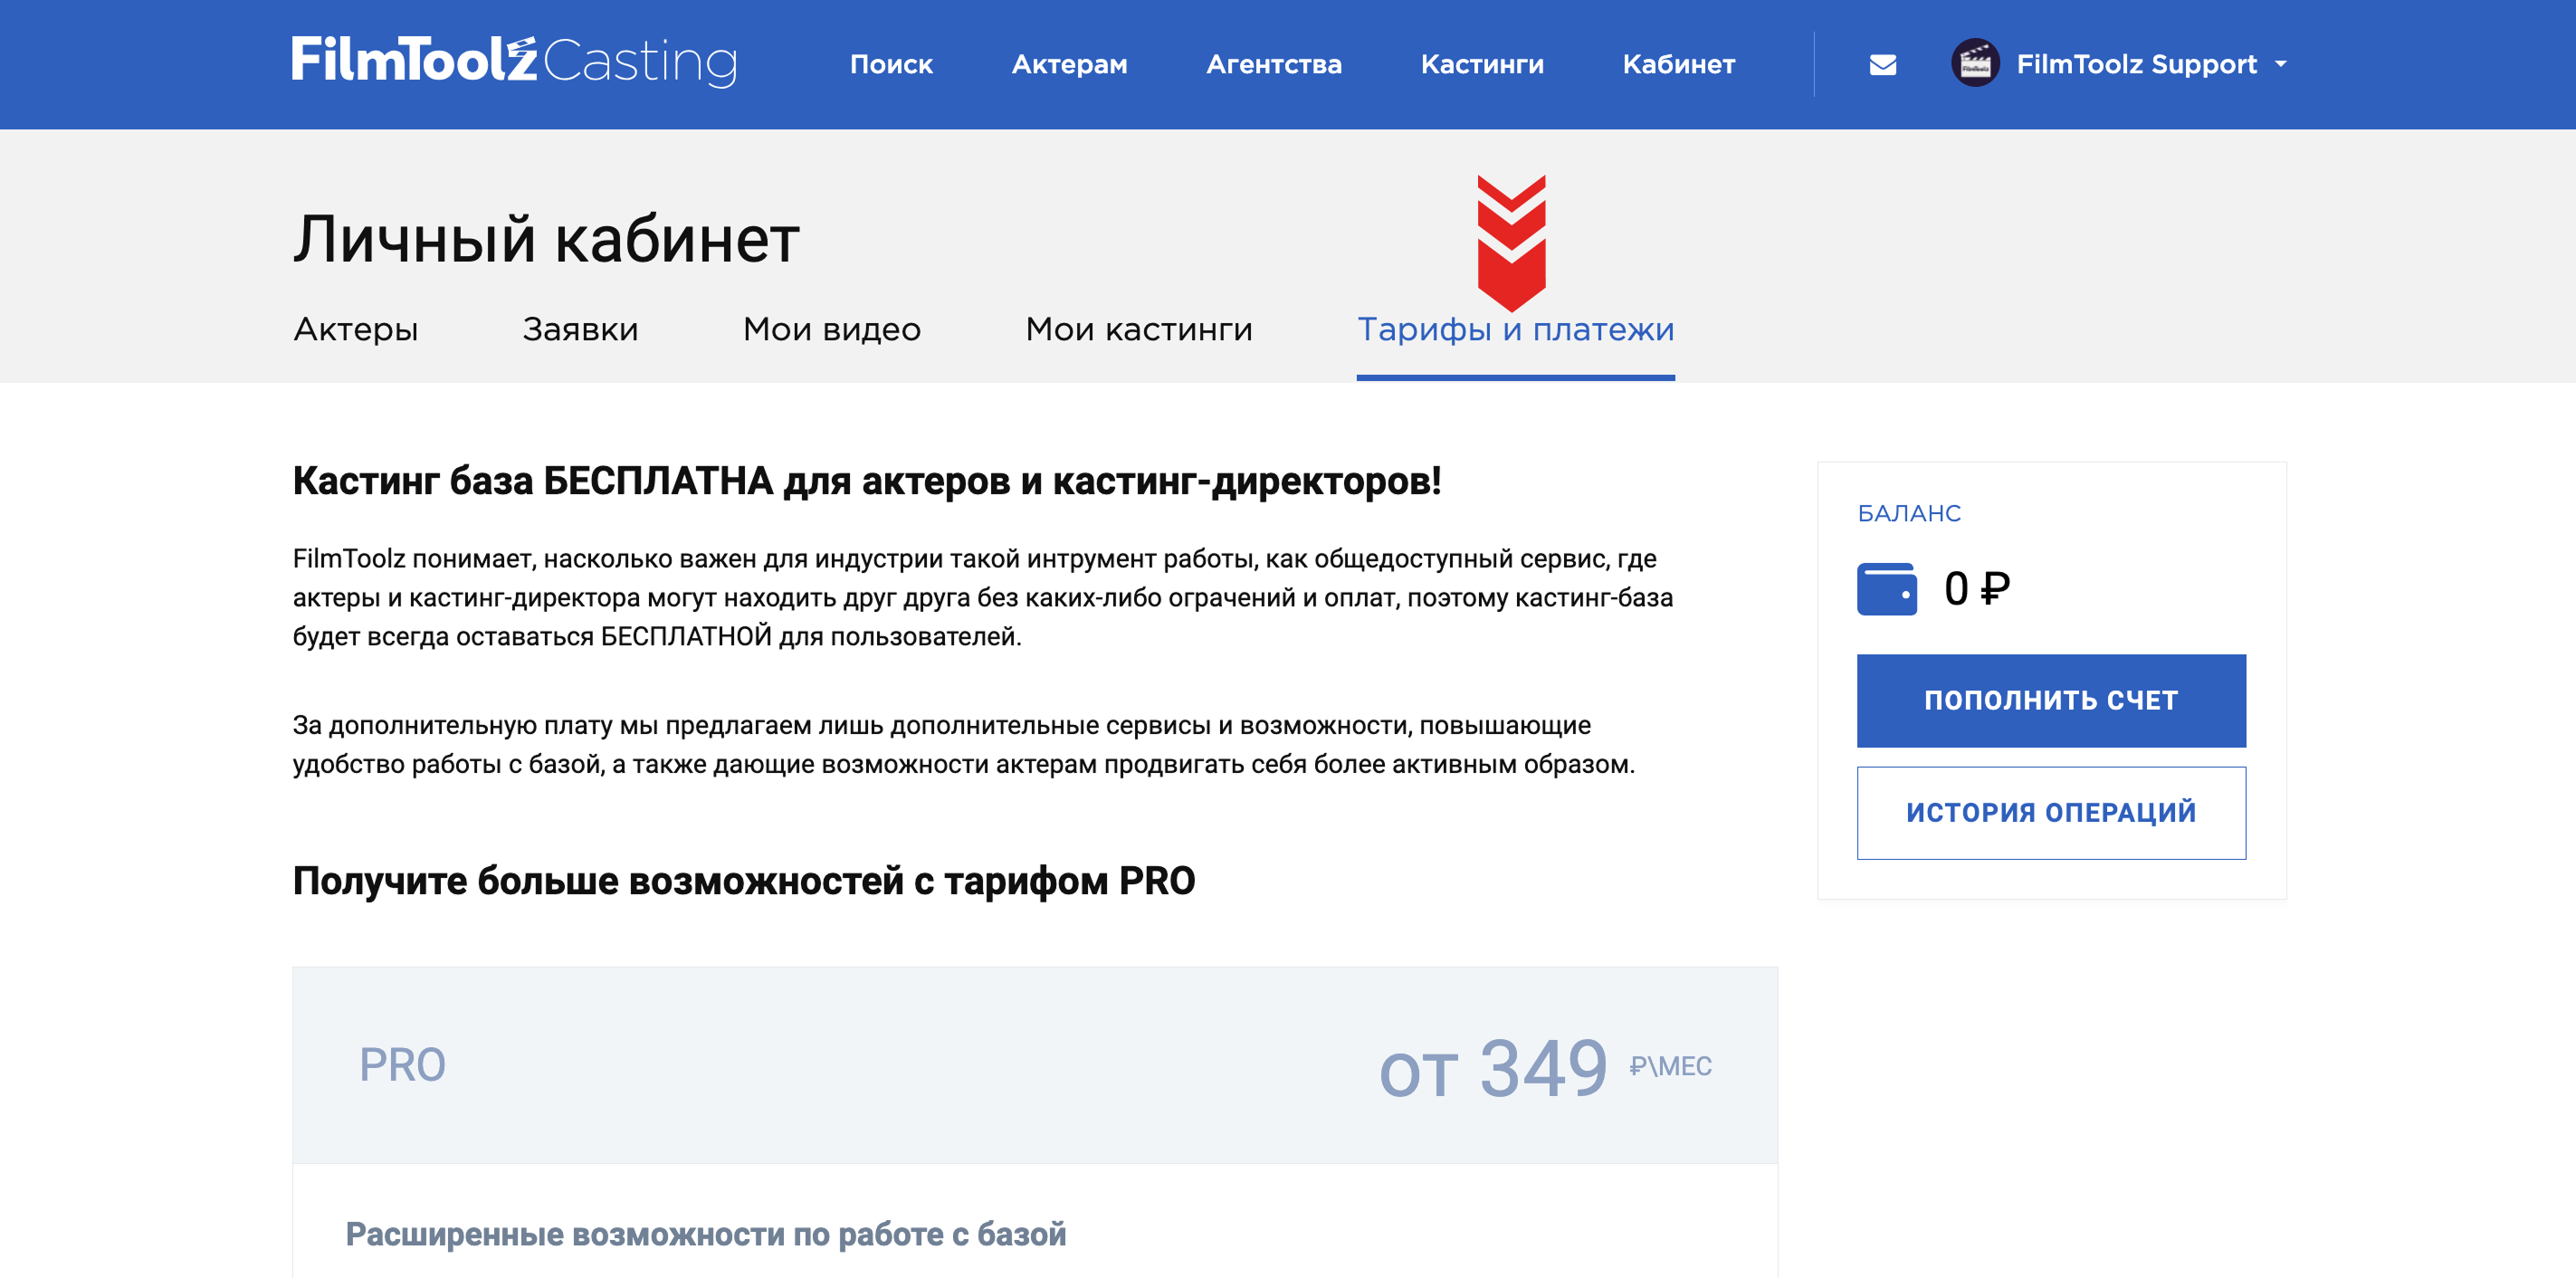This screenshot has height=1278, width=2576.
Task: Click the FilmToolz Support avatar
Action: [x=1974, y=64]
